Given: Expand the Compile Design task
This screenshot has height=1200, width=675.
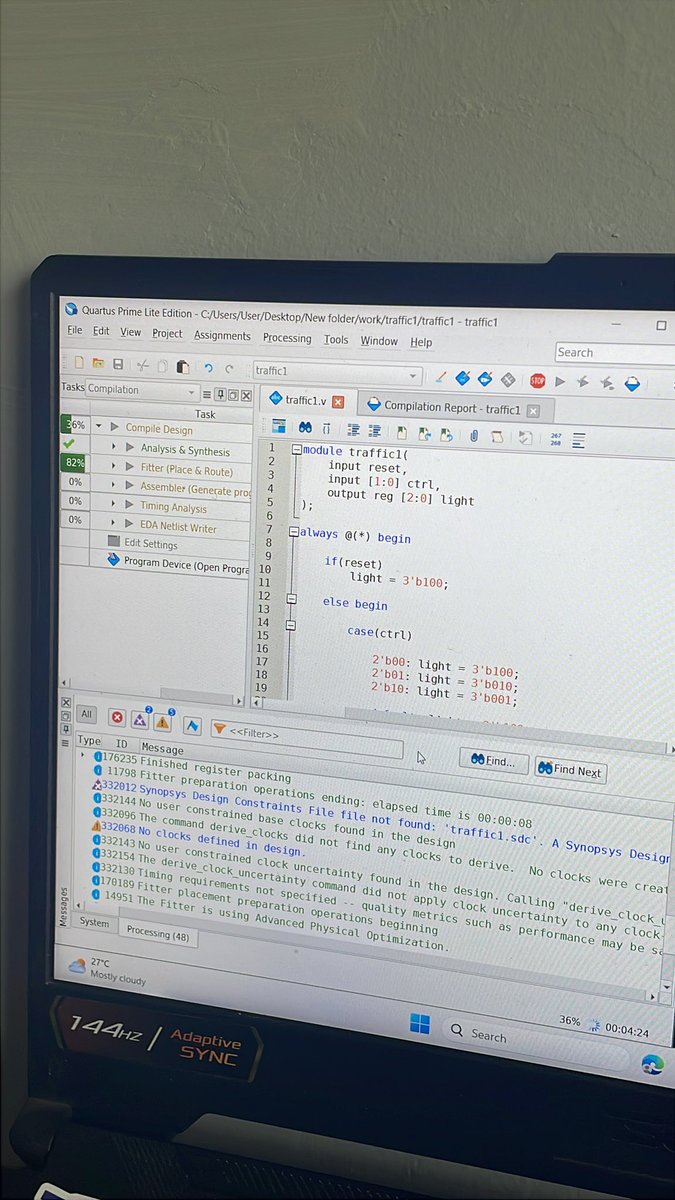Looking at the screenshot, I should tap(99, 426).
